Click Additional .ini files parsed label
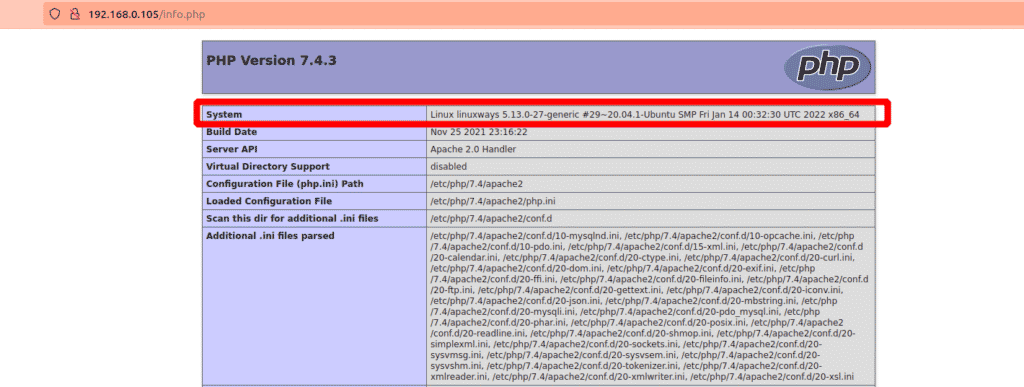 (x=270, y=236)
